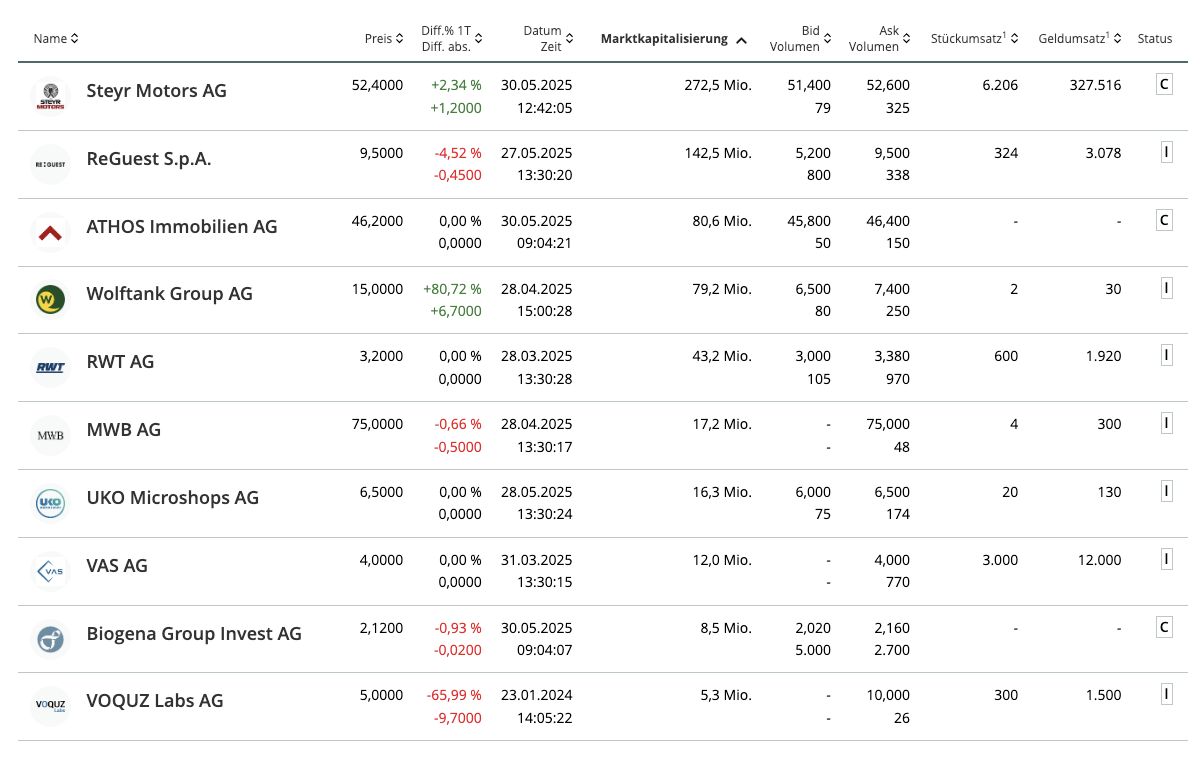Open VOQUZ Labs AG page
This screenshot has height=759, width=1201.
pyautogui.click(x=155, y=701)
